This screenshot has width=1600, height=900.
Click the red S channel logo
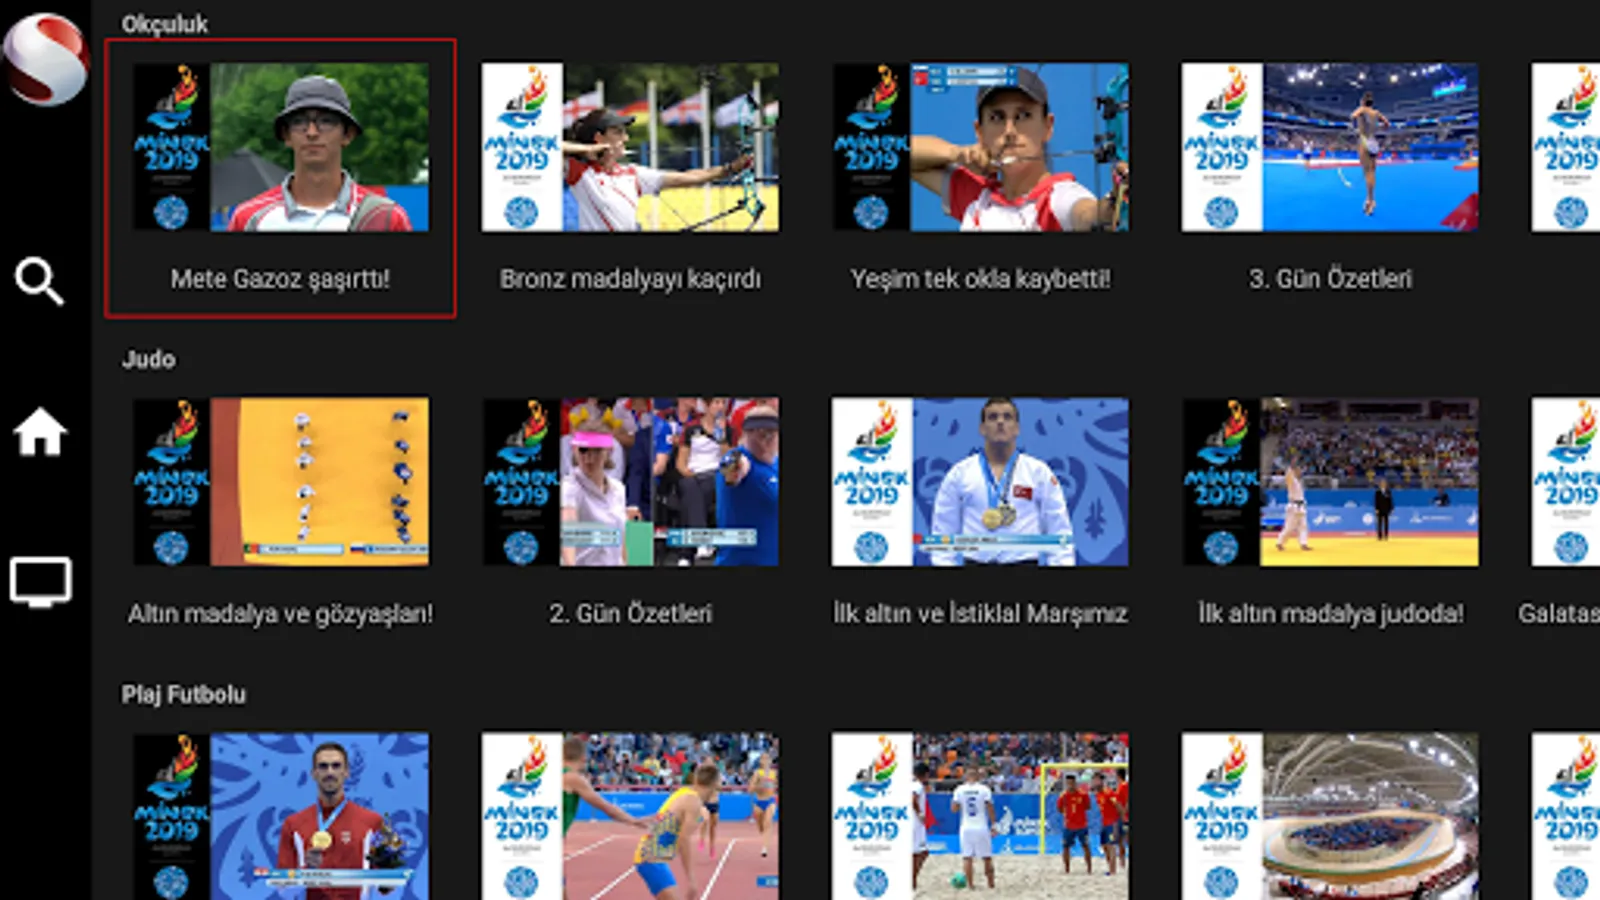(45, 58)
